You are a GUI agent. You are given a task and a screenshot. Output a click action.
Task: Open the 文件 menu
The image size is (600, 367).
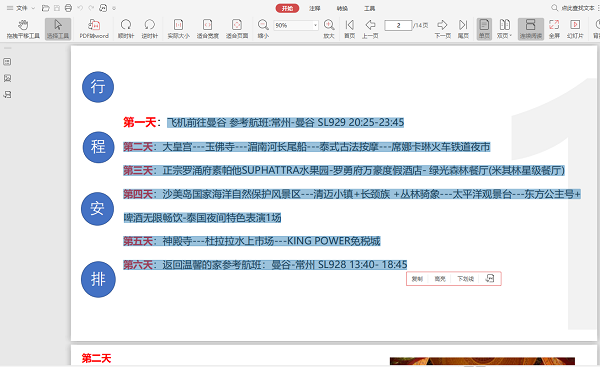click(x=21, y=8)
